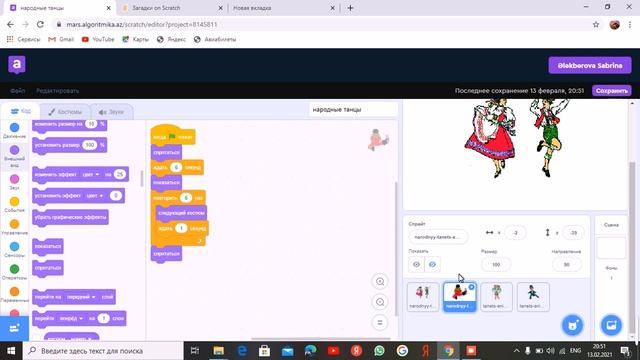The height and width of the screenshot is (360, 640).
Task: Click the sprite name input field
Action: (x=438, y=237)
